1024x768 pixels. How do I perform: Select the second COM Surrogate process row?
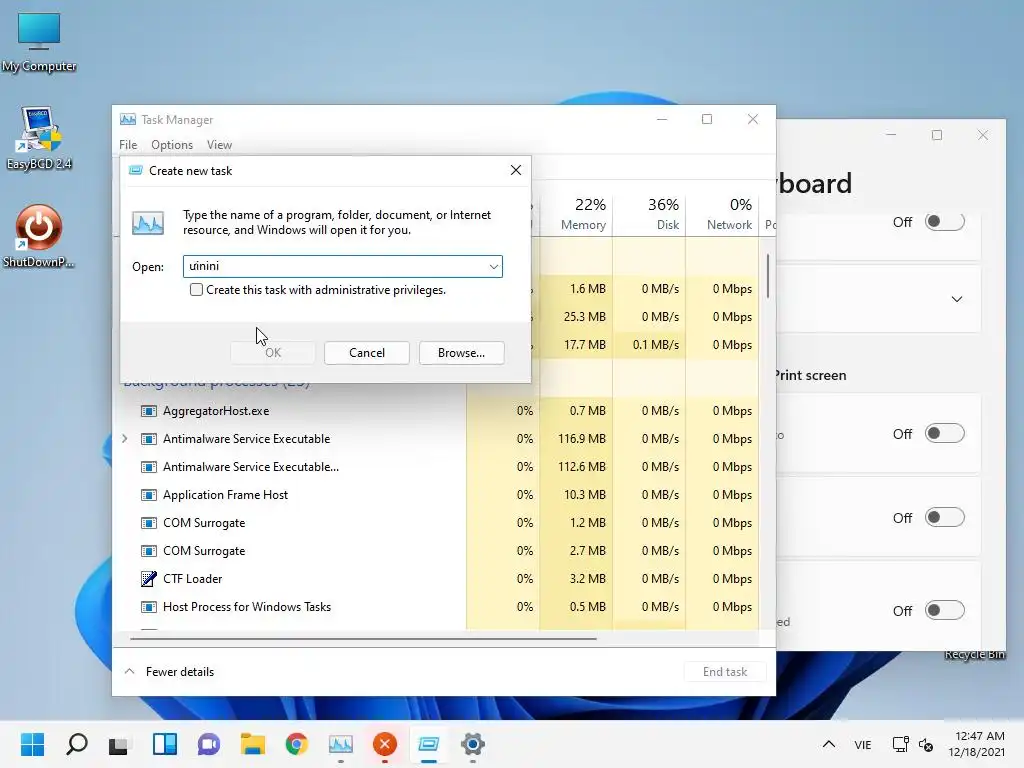click(x=436, y=551)
